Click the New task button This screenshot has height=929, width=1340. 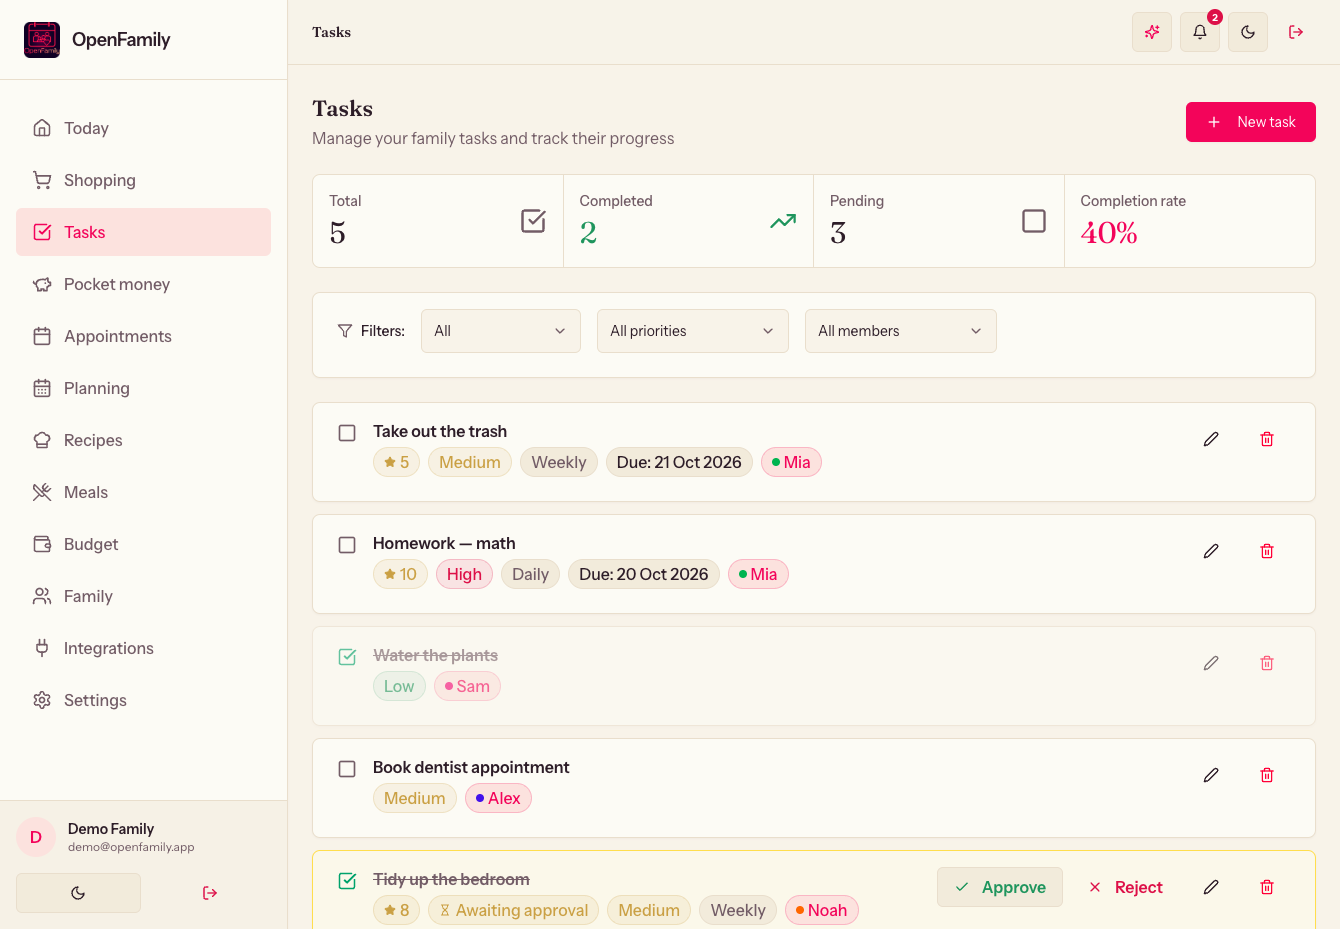pyautogui.click(x=1251, y=122)
